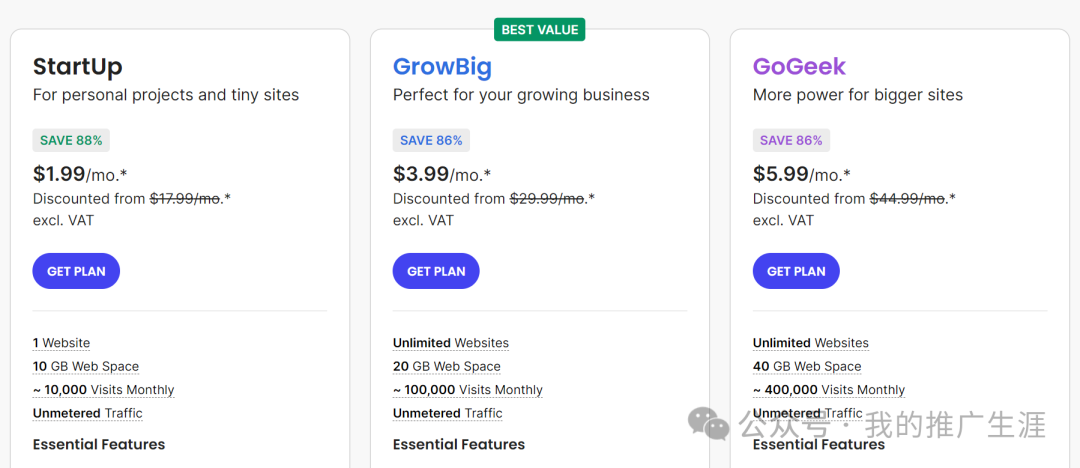The height and width of the screenshot is (468, 1080).
Task: Click the StartUp plan title
Action: (78, 67)
